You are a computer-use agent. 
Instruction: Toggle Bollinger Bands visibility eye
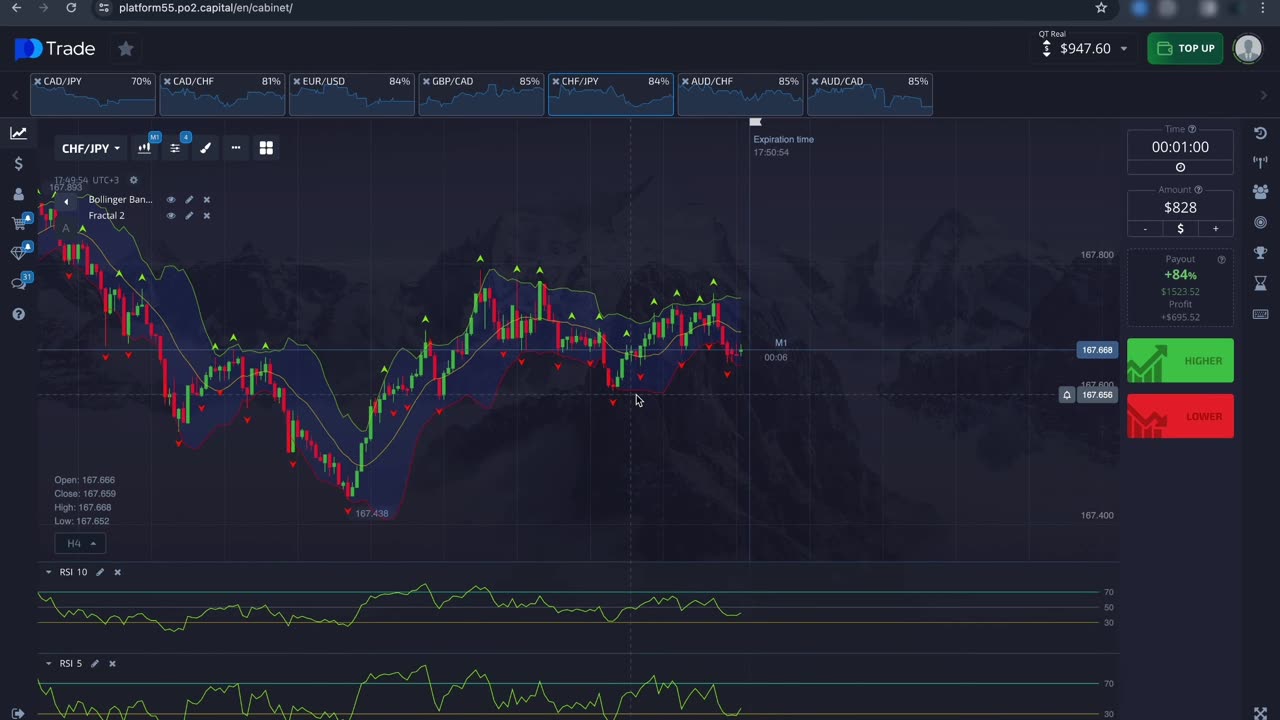click(x=171, y=199)
